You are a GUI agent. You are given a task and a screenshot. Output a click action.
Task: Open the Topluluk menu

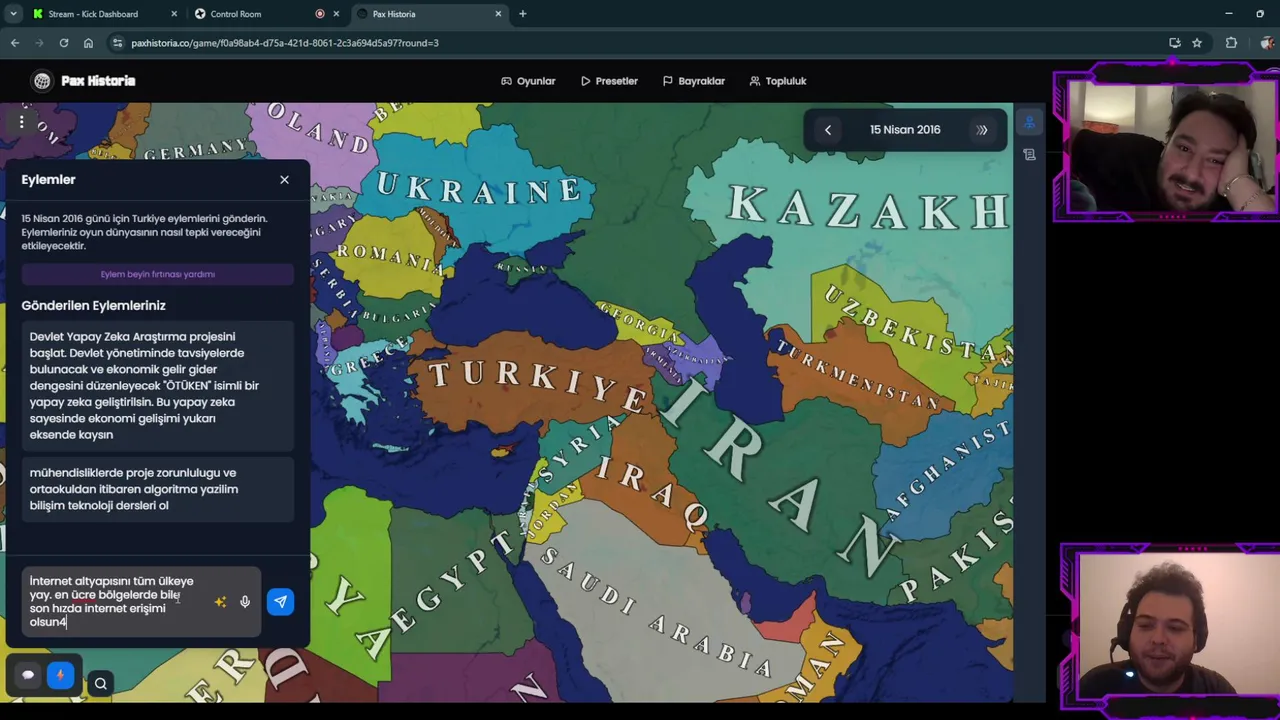pyautogui.click(x=777, y=81)
